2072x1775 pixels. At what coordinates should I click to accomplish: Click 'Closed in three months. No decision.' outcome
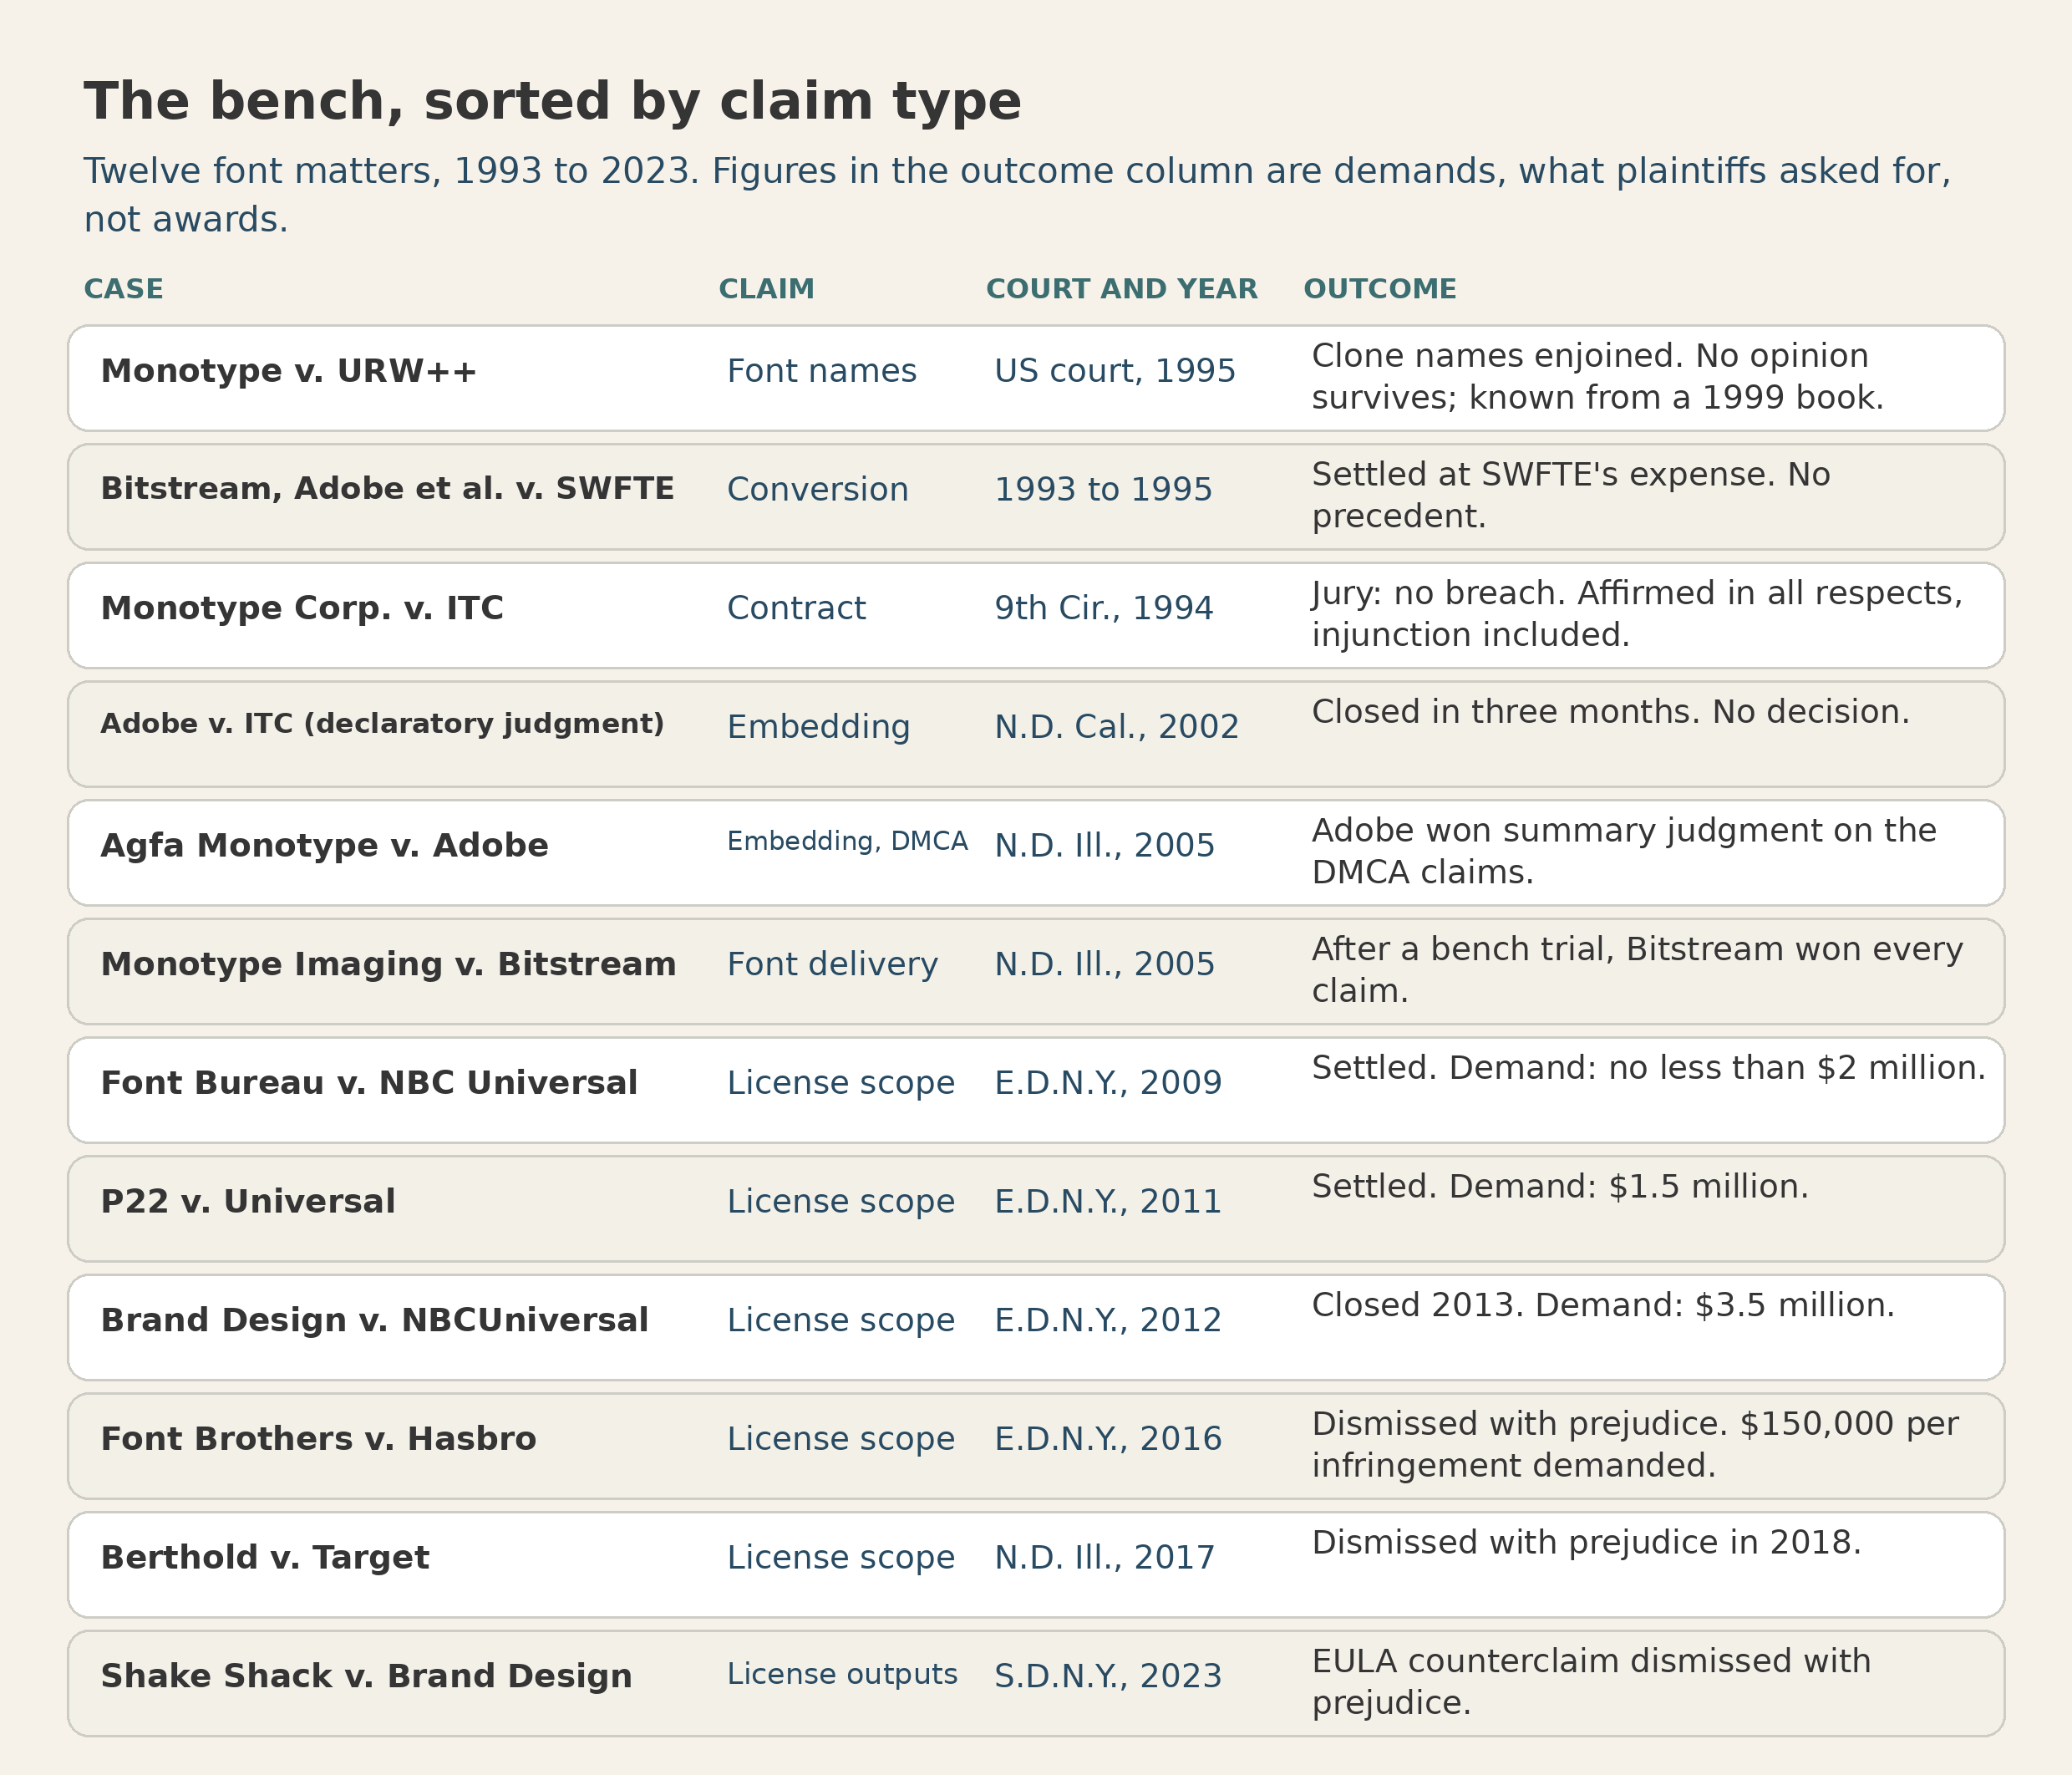(x=1611, y=712)
